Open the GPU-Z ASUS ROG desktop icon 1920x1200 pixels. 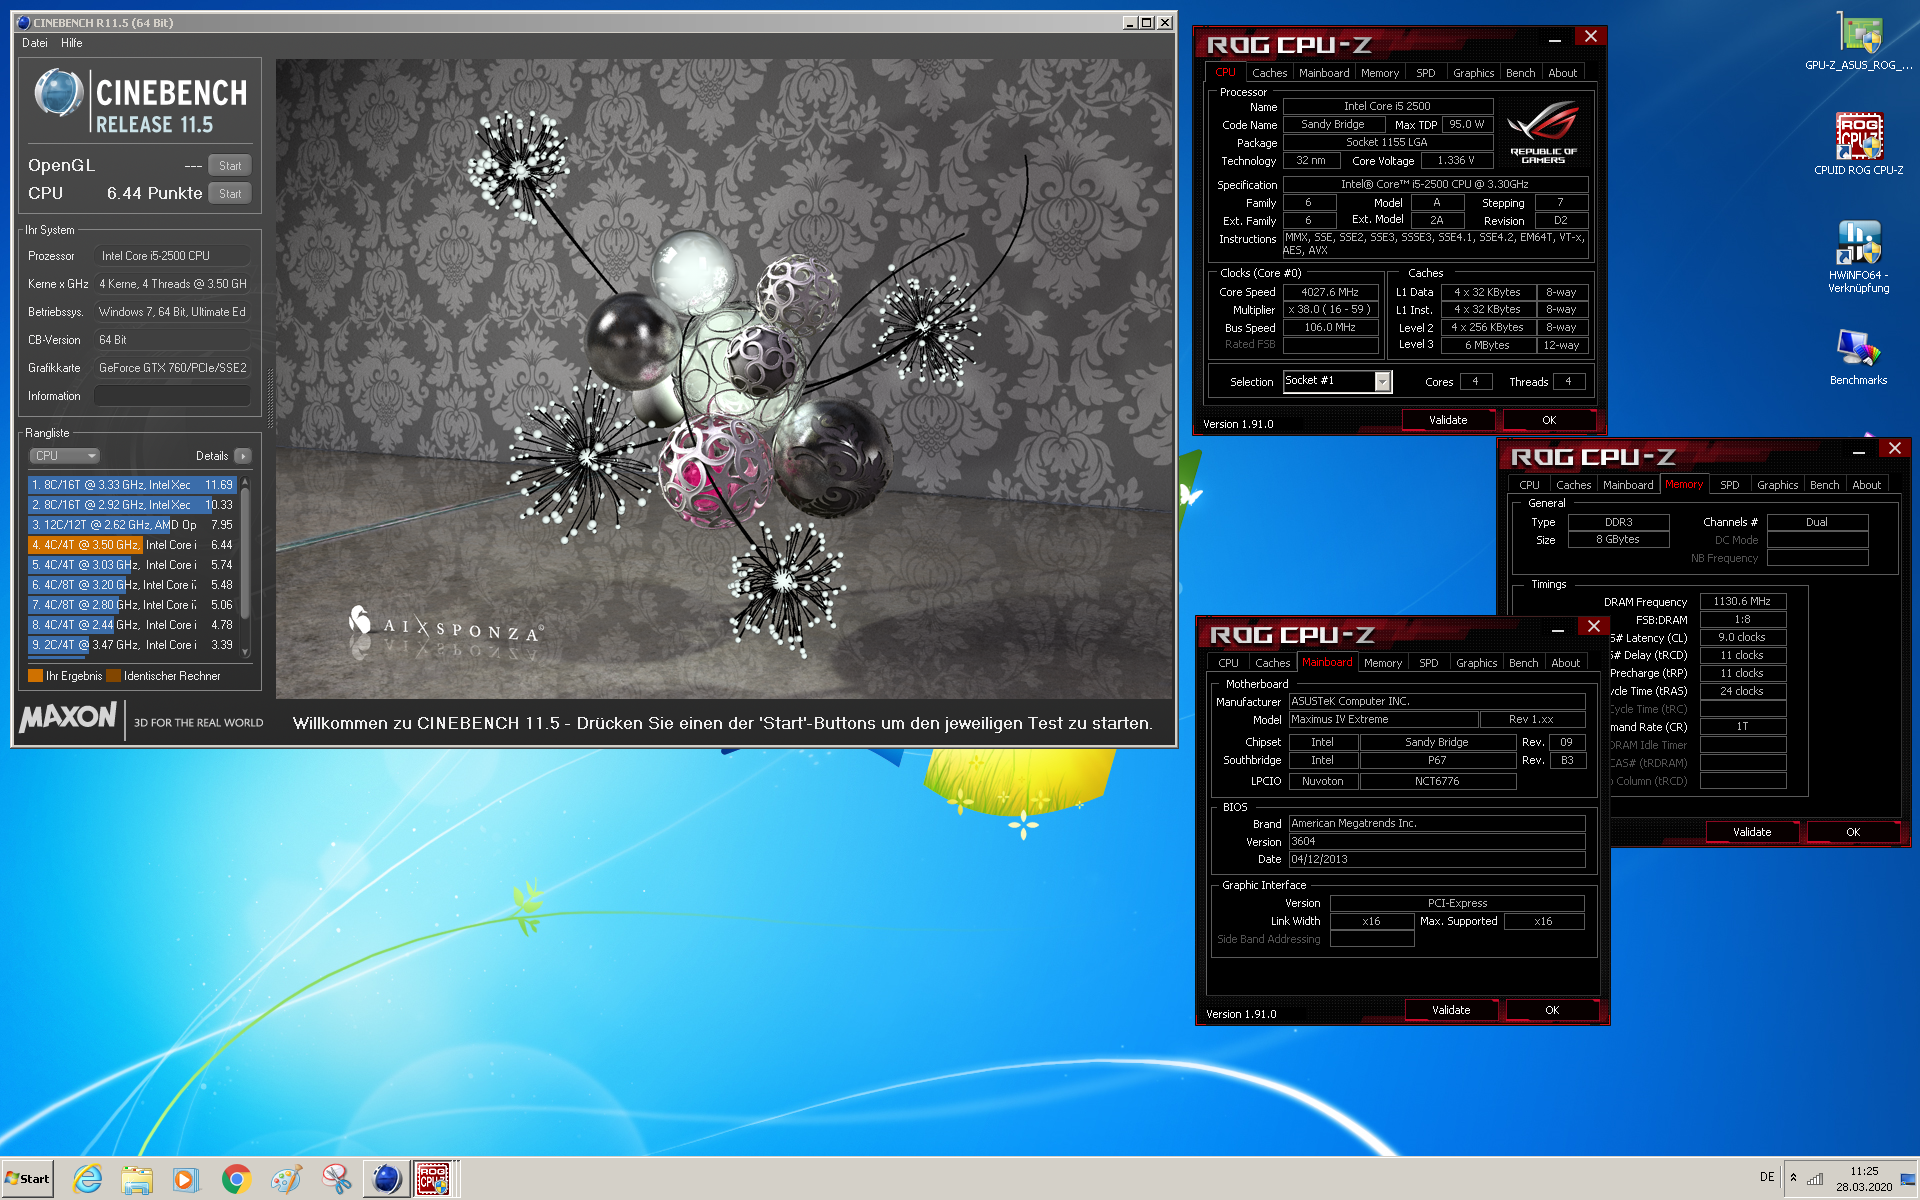(x=1859, y=42)
